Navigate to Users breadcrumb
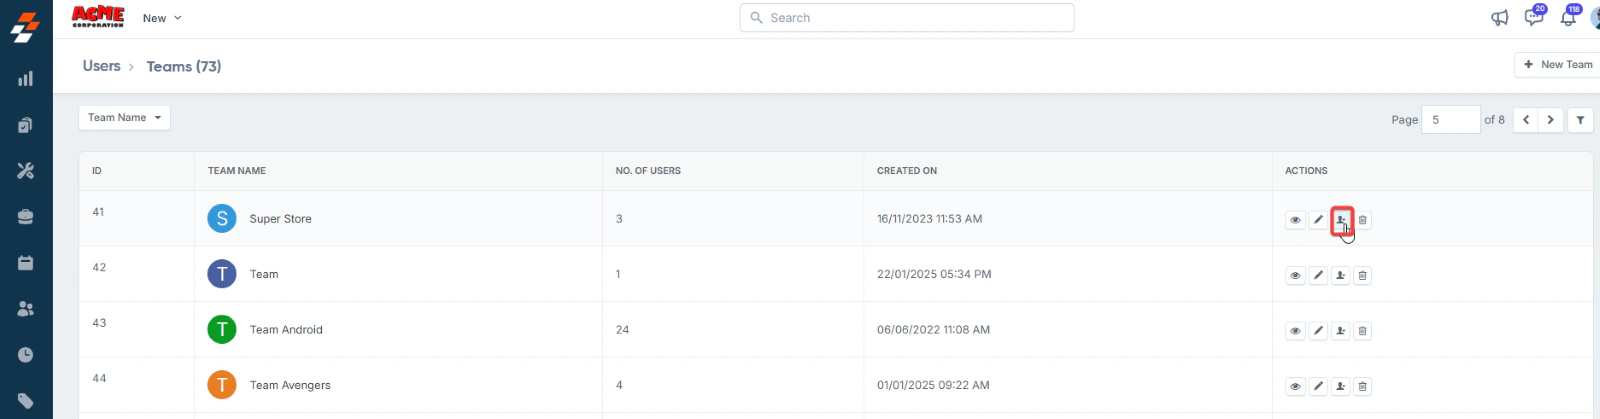This screenshot has width=1600, height=419. click(x=101, y=66)
